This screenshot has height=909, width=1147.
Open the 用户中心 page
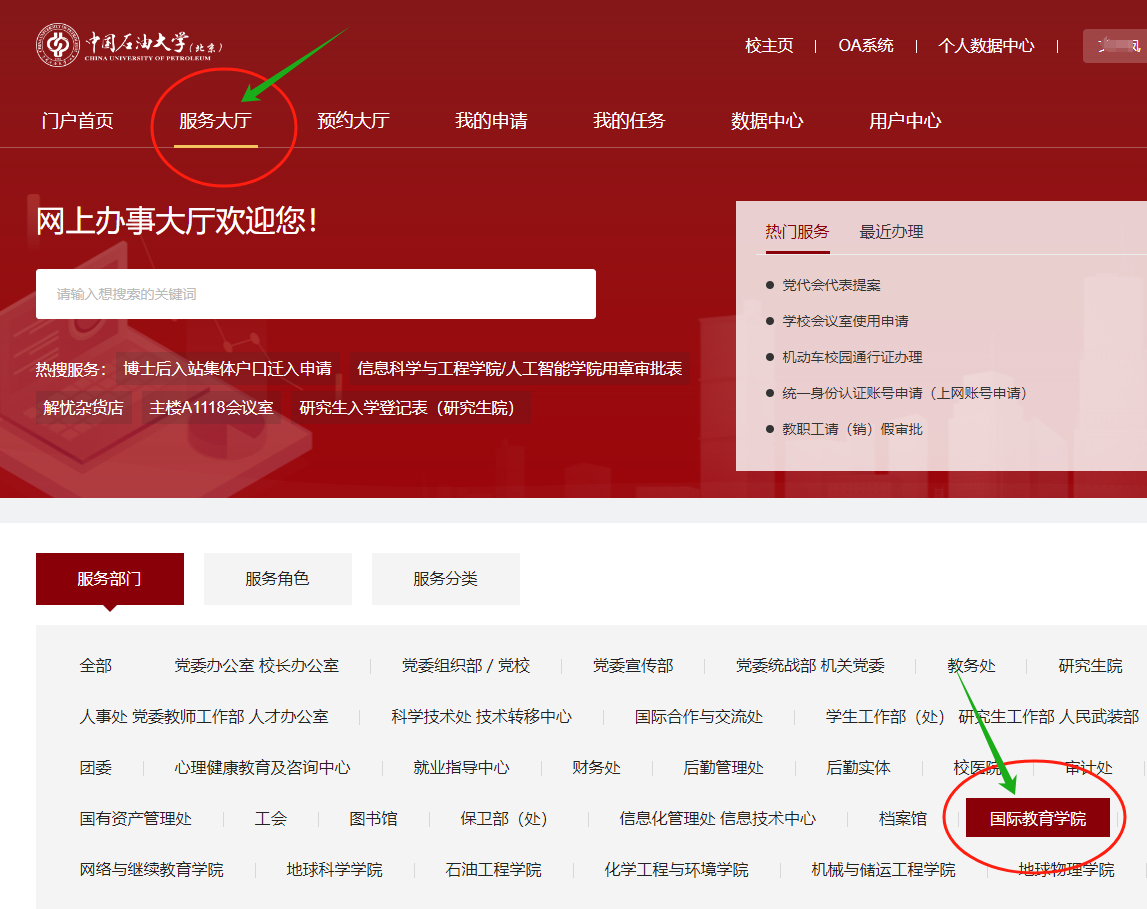pos(903,120)
